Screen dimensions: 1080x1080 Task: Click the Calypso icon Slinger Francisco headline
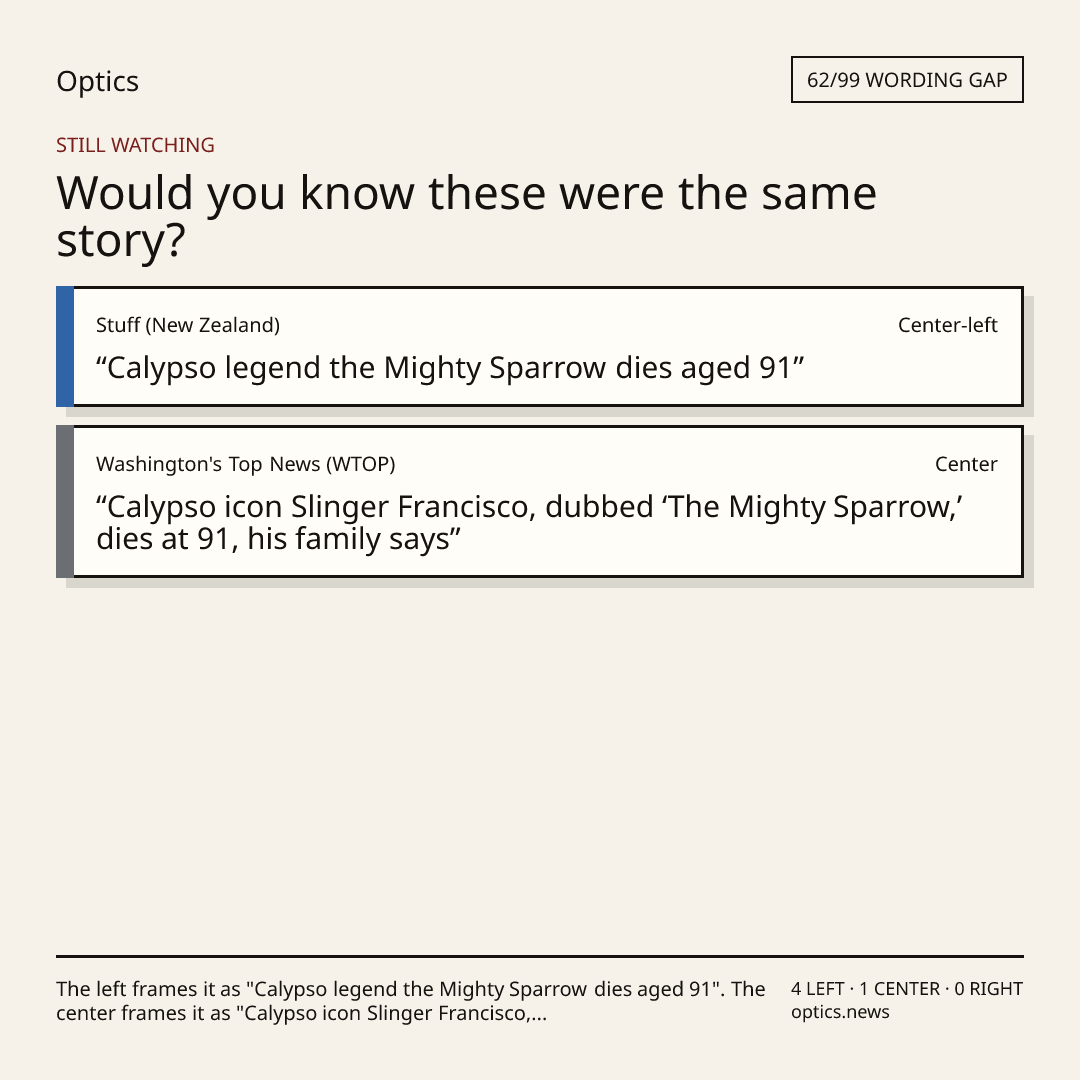pos(529,523)
